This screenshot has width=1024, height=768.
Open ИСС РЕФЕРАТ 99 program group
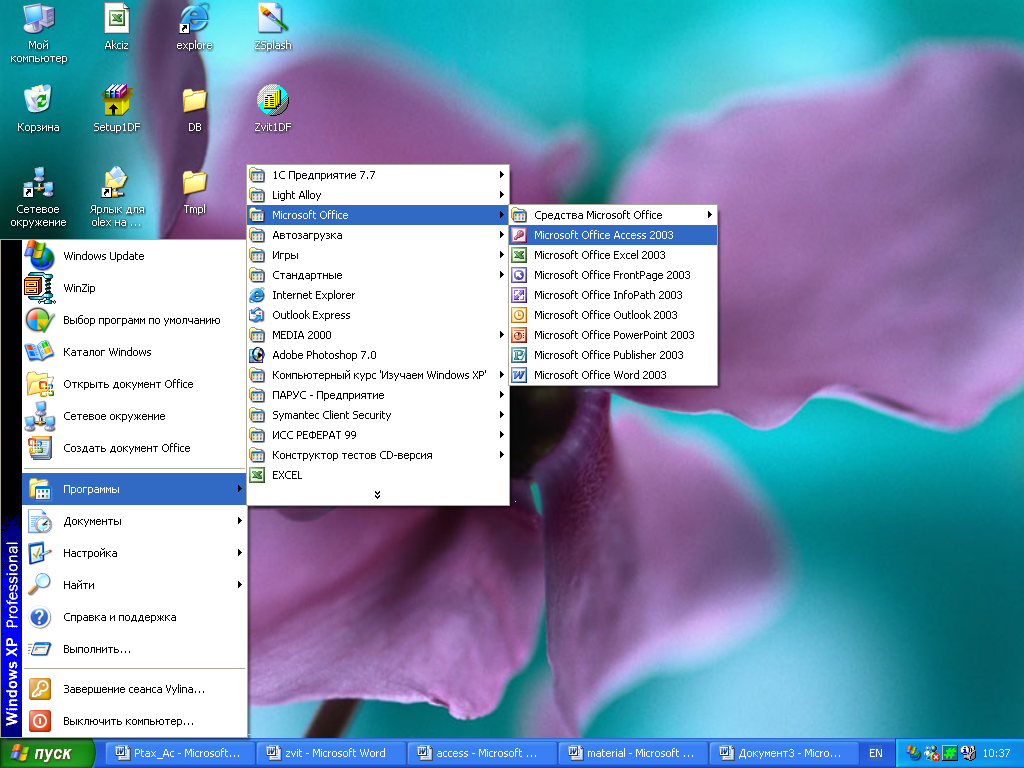pyautogui.click(x=377, y=435)
